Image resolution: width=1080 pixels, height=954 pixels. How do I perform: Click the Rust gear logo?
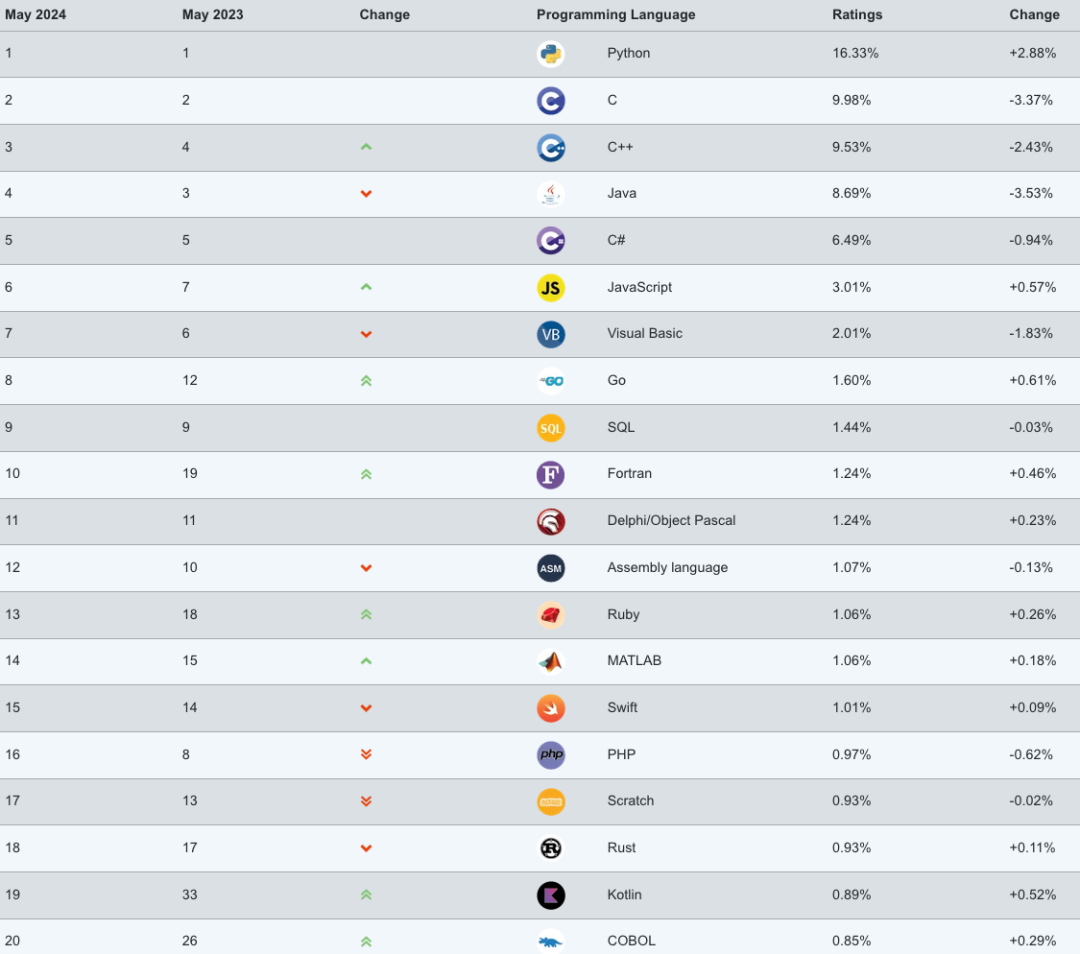pos(550,848)
